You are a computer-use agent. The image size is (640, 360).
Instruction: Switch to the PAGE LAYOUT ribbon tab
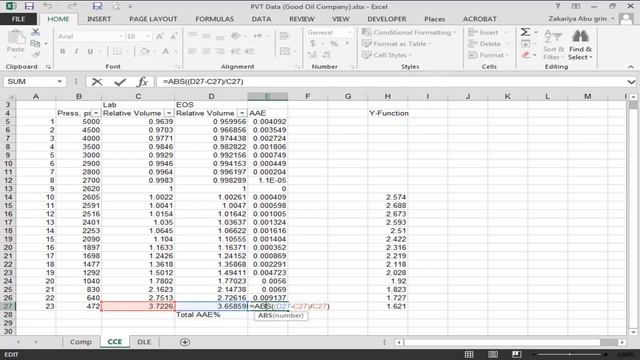153,19
